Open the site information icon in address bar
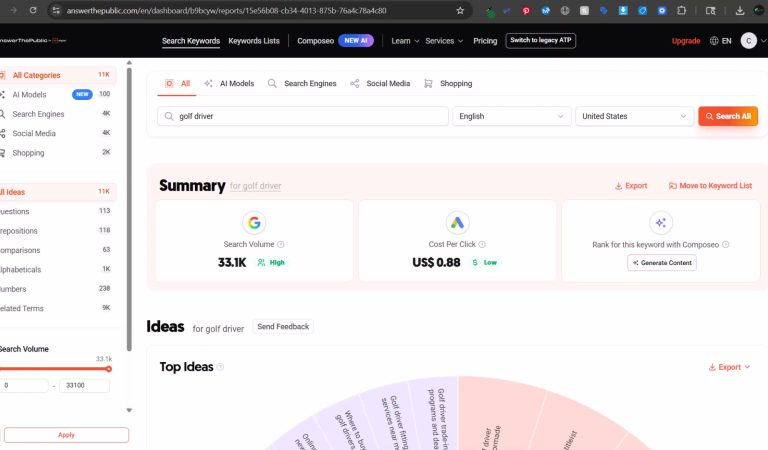The image size is (768, 450). point(56,10)
